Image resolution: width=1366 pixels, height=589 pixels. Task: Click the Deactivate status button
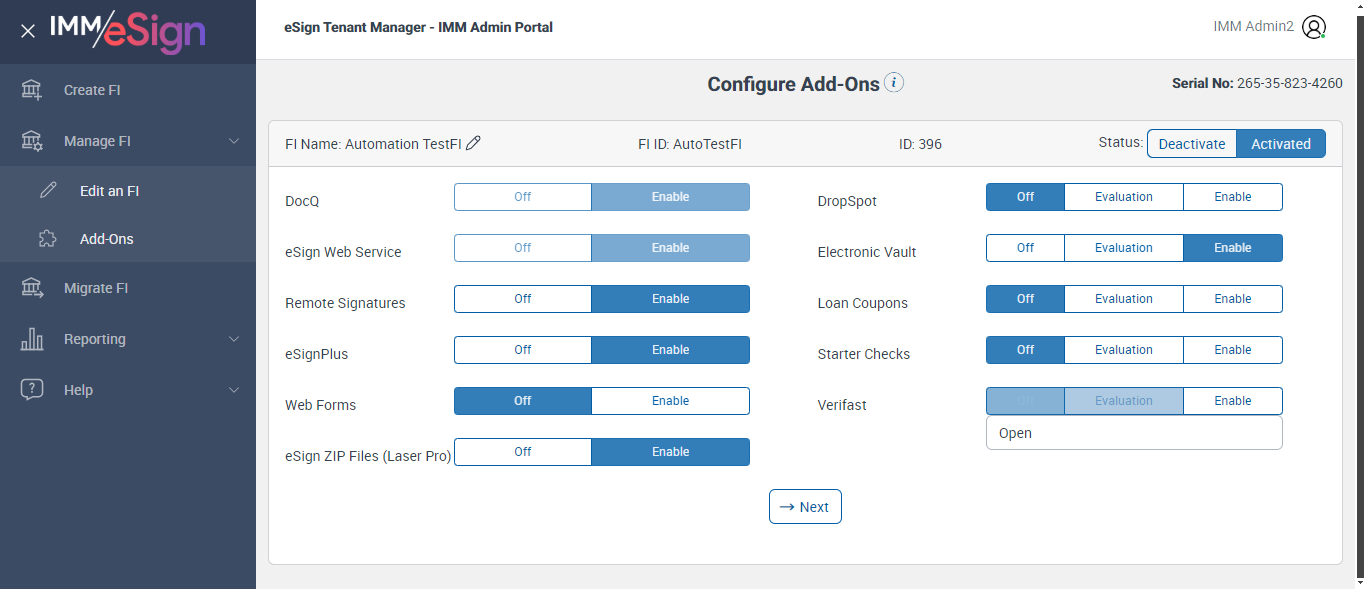(1191, 144)
